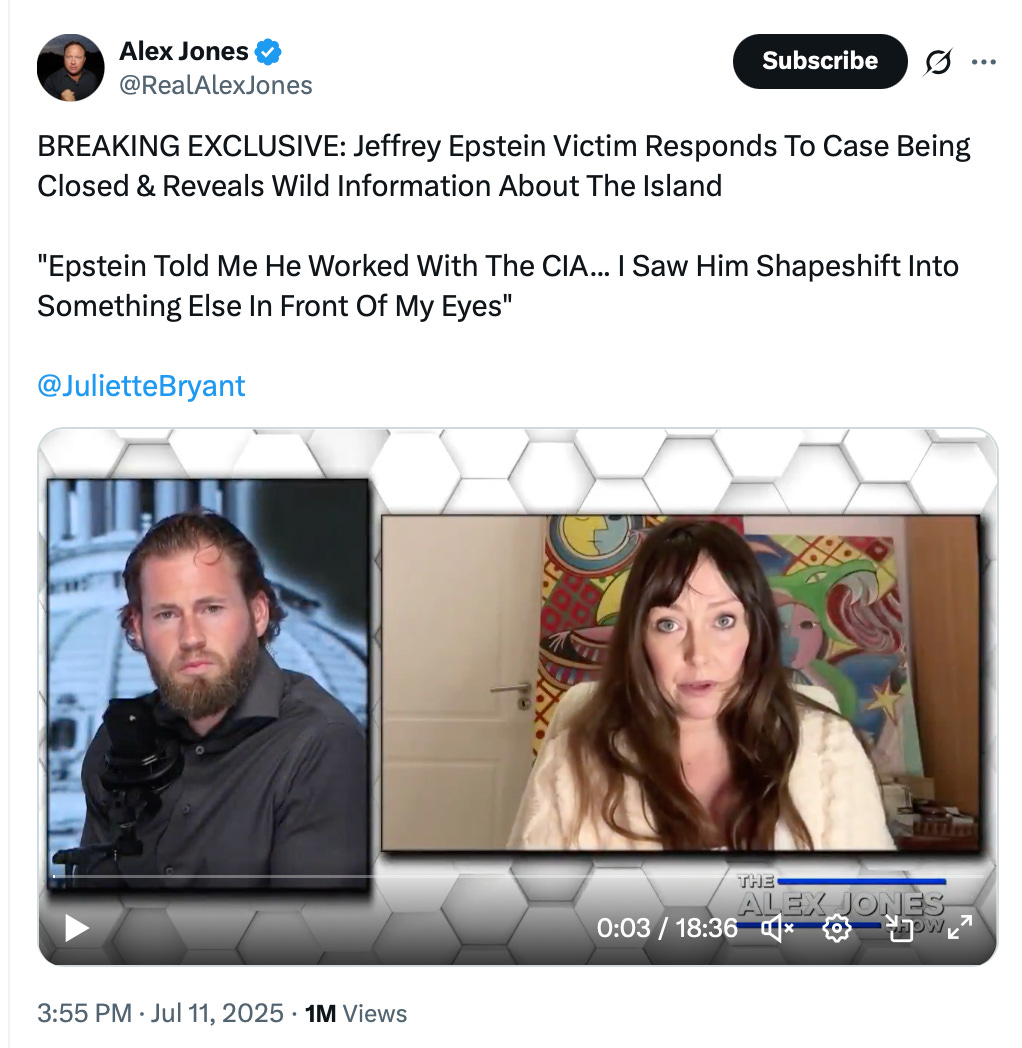Viewport: 1022px width, 1048px height.
Task: Click the woman guest's video frame
Action: pos(680,682)
